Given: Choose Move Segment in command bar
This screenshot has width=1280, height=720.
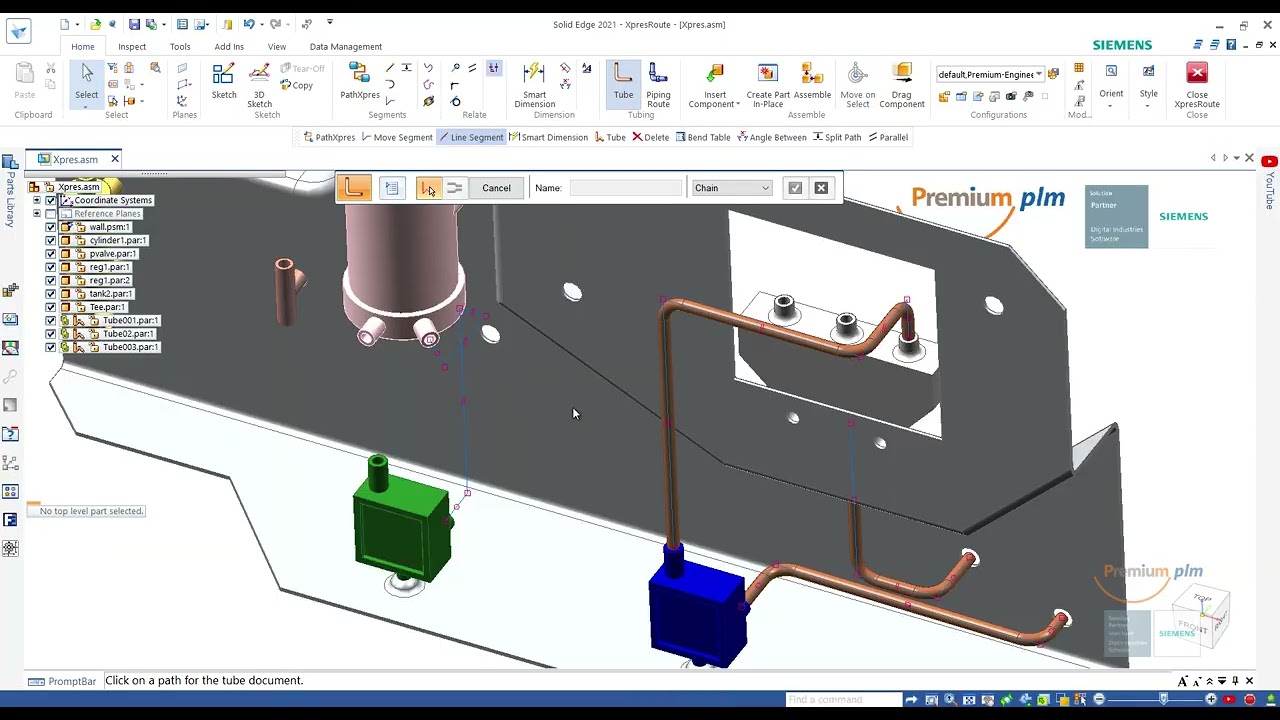Looking at the screenshot, I should 396,137.
